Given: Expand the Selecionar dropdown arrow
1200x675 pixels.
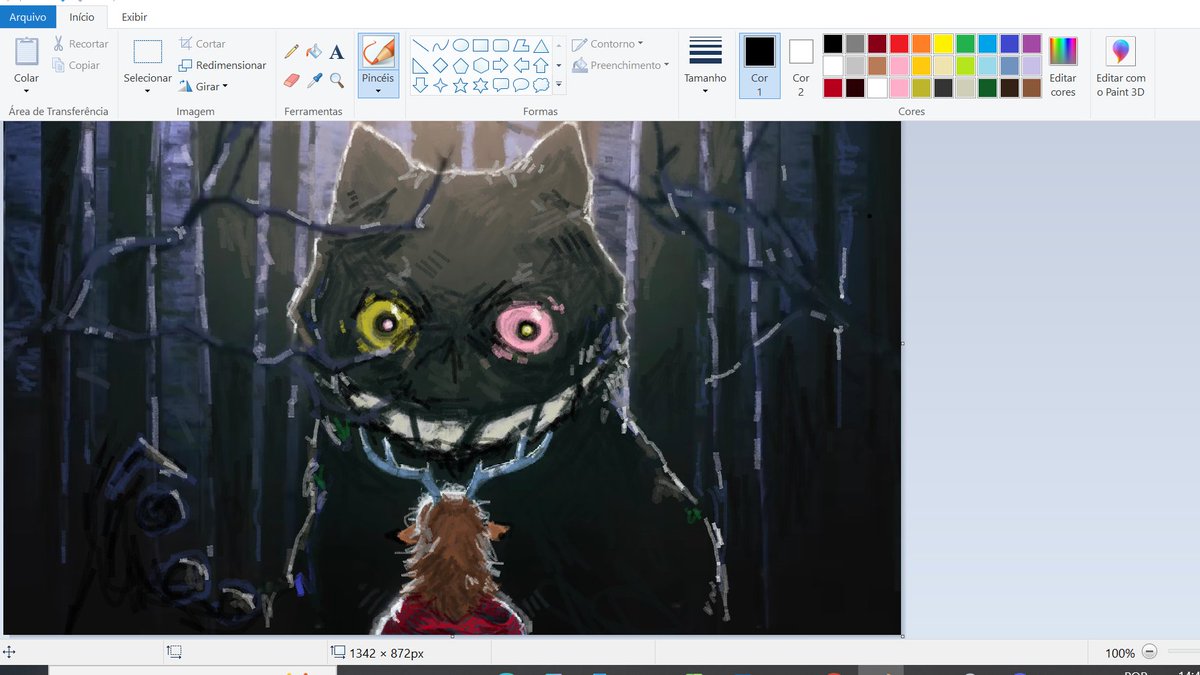Looking at the screenshot, I should 147,91.
